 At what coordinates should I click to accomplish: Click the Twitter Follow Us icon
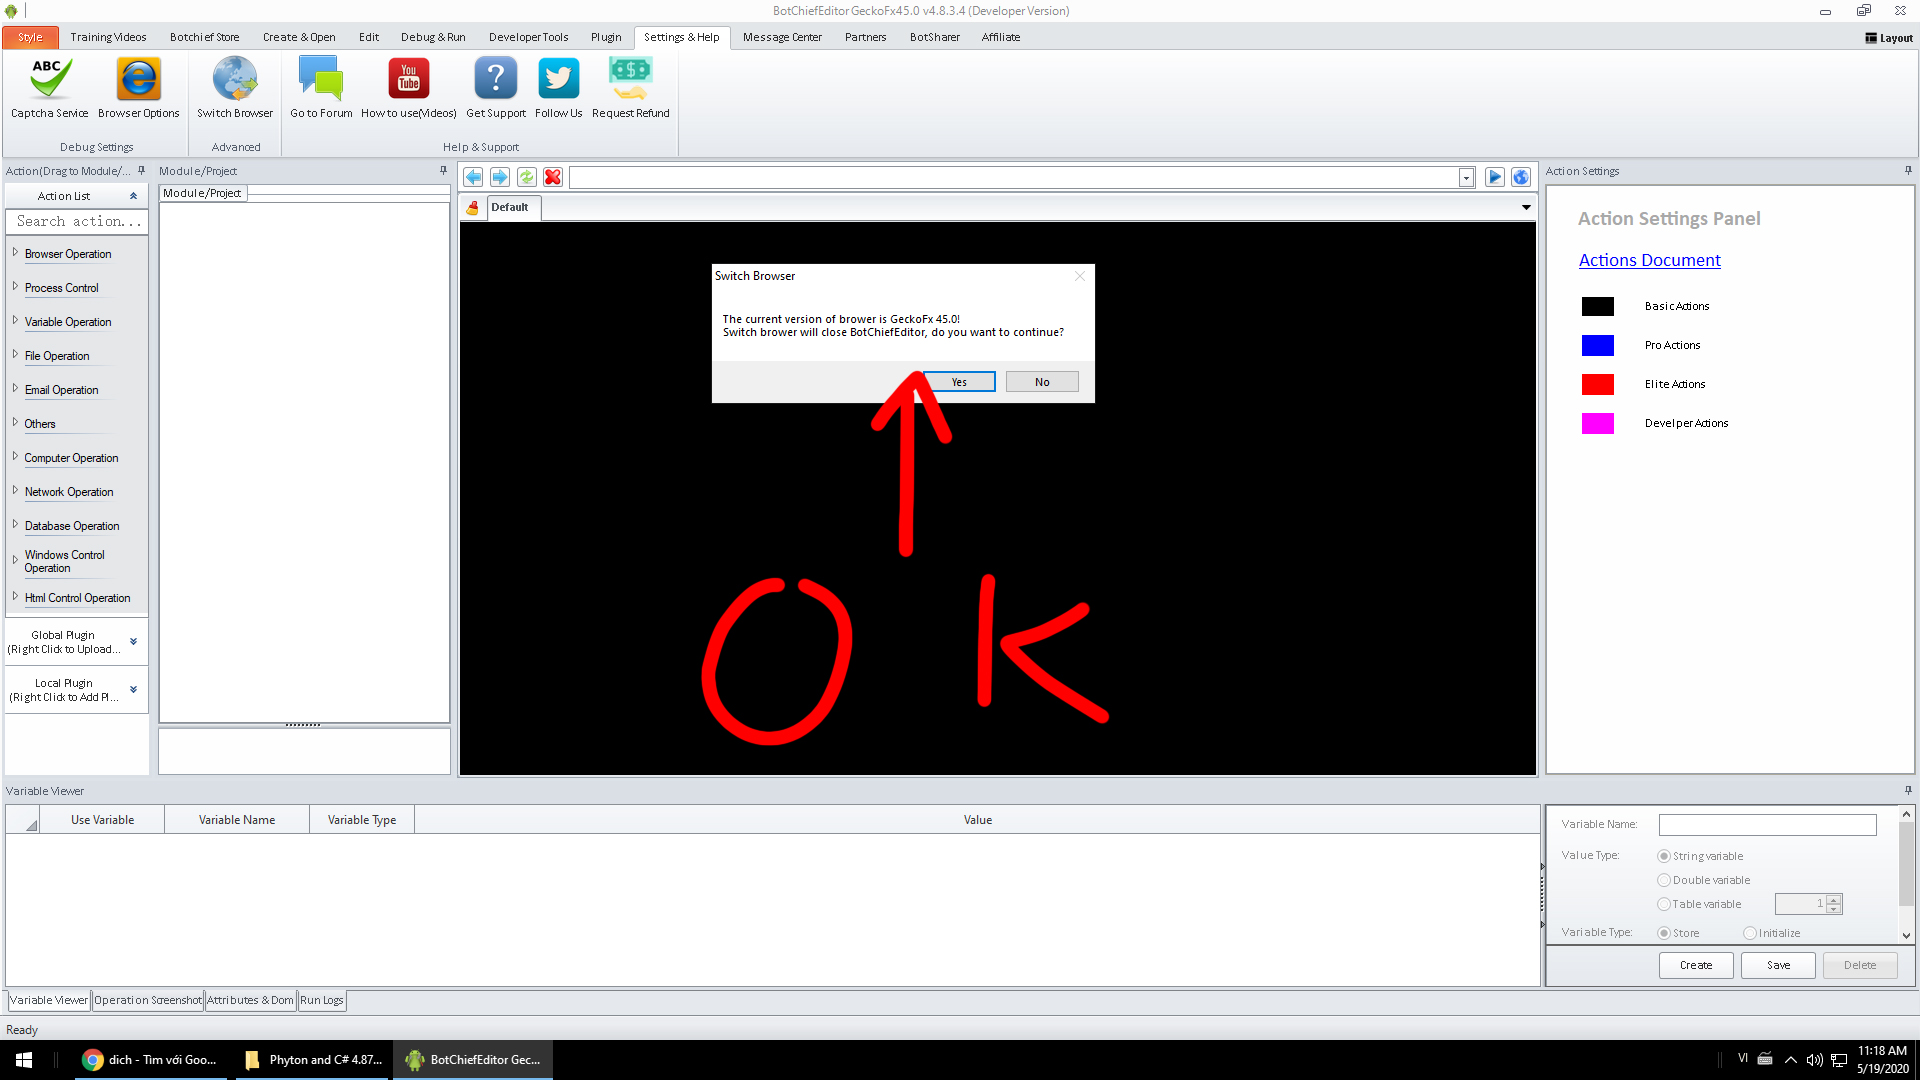558,80
